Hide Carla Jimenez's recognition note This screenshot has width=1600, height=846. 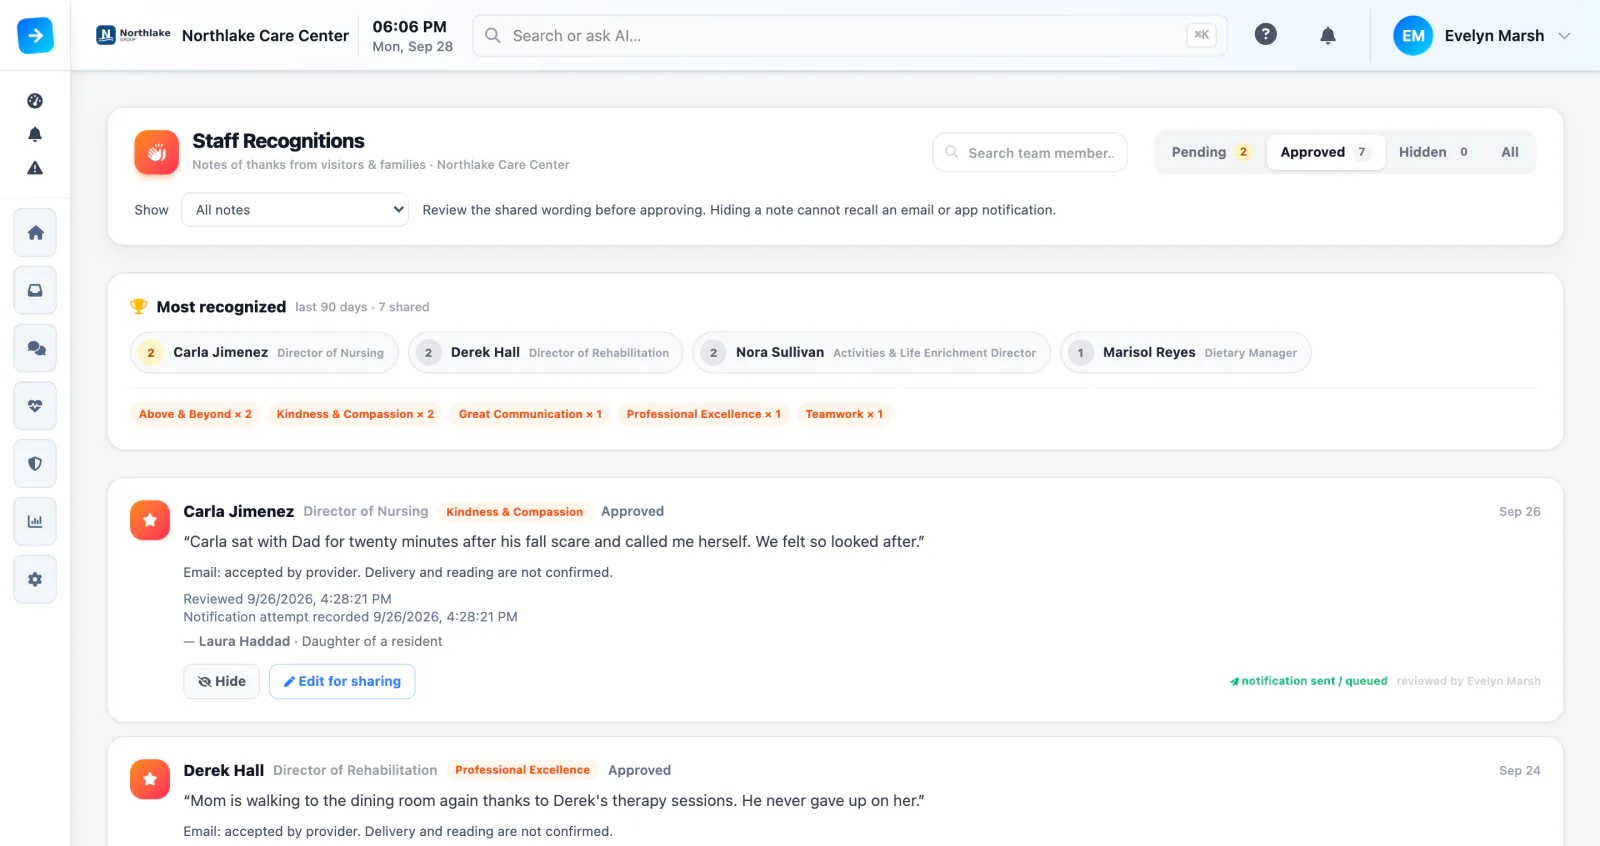[x=222, y=681]
